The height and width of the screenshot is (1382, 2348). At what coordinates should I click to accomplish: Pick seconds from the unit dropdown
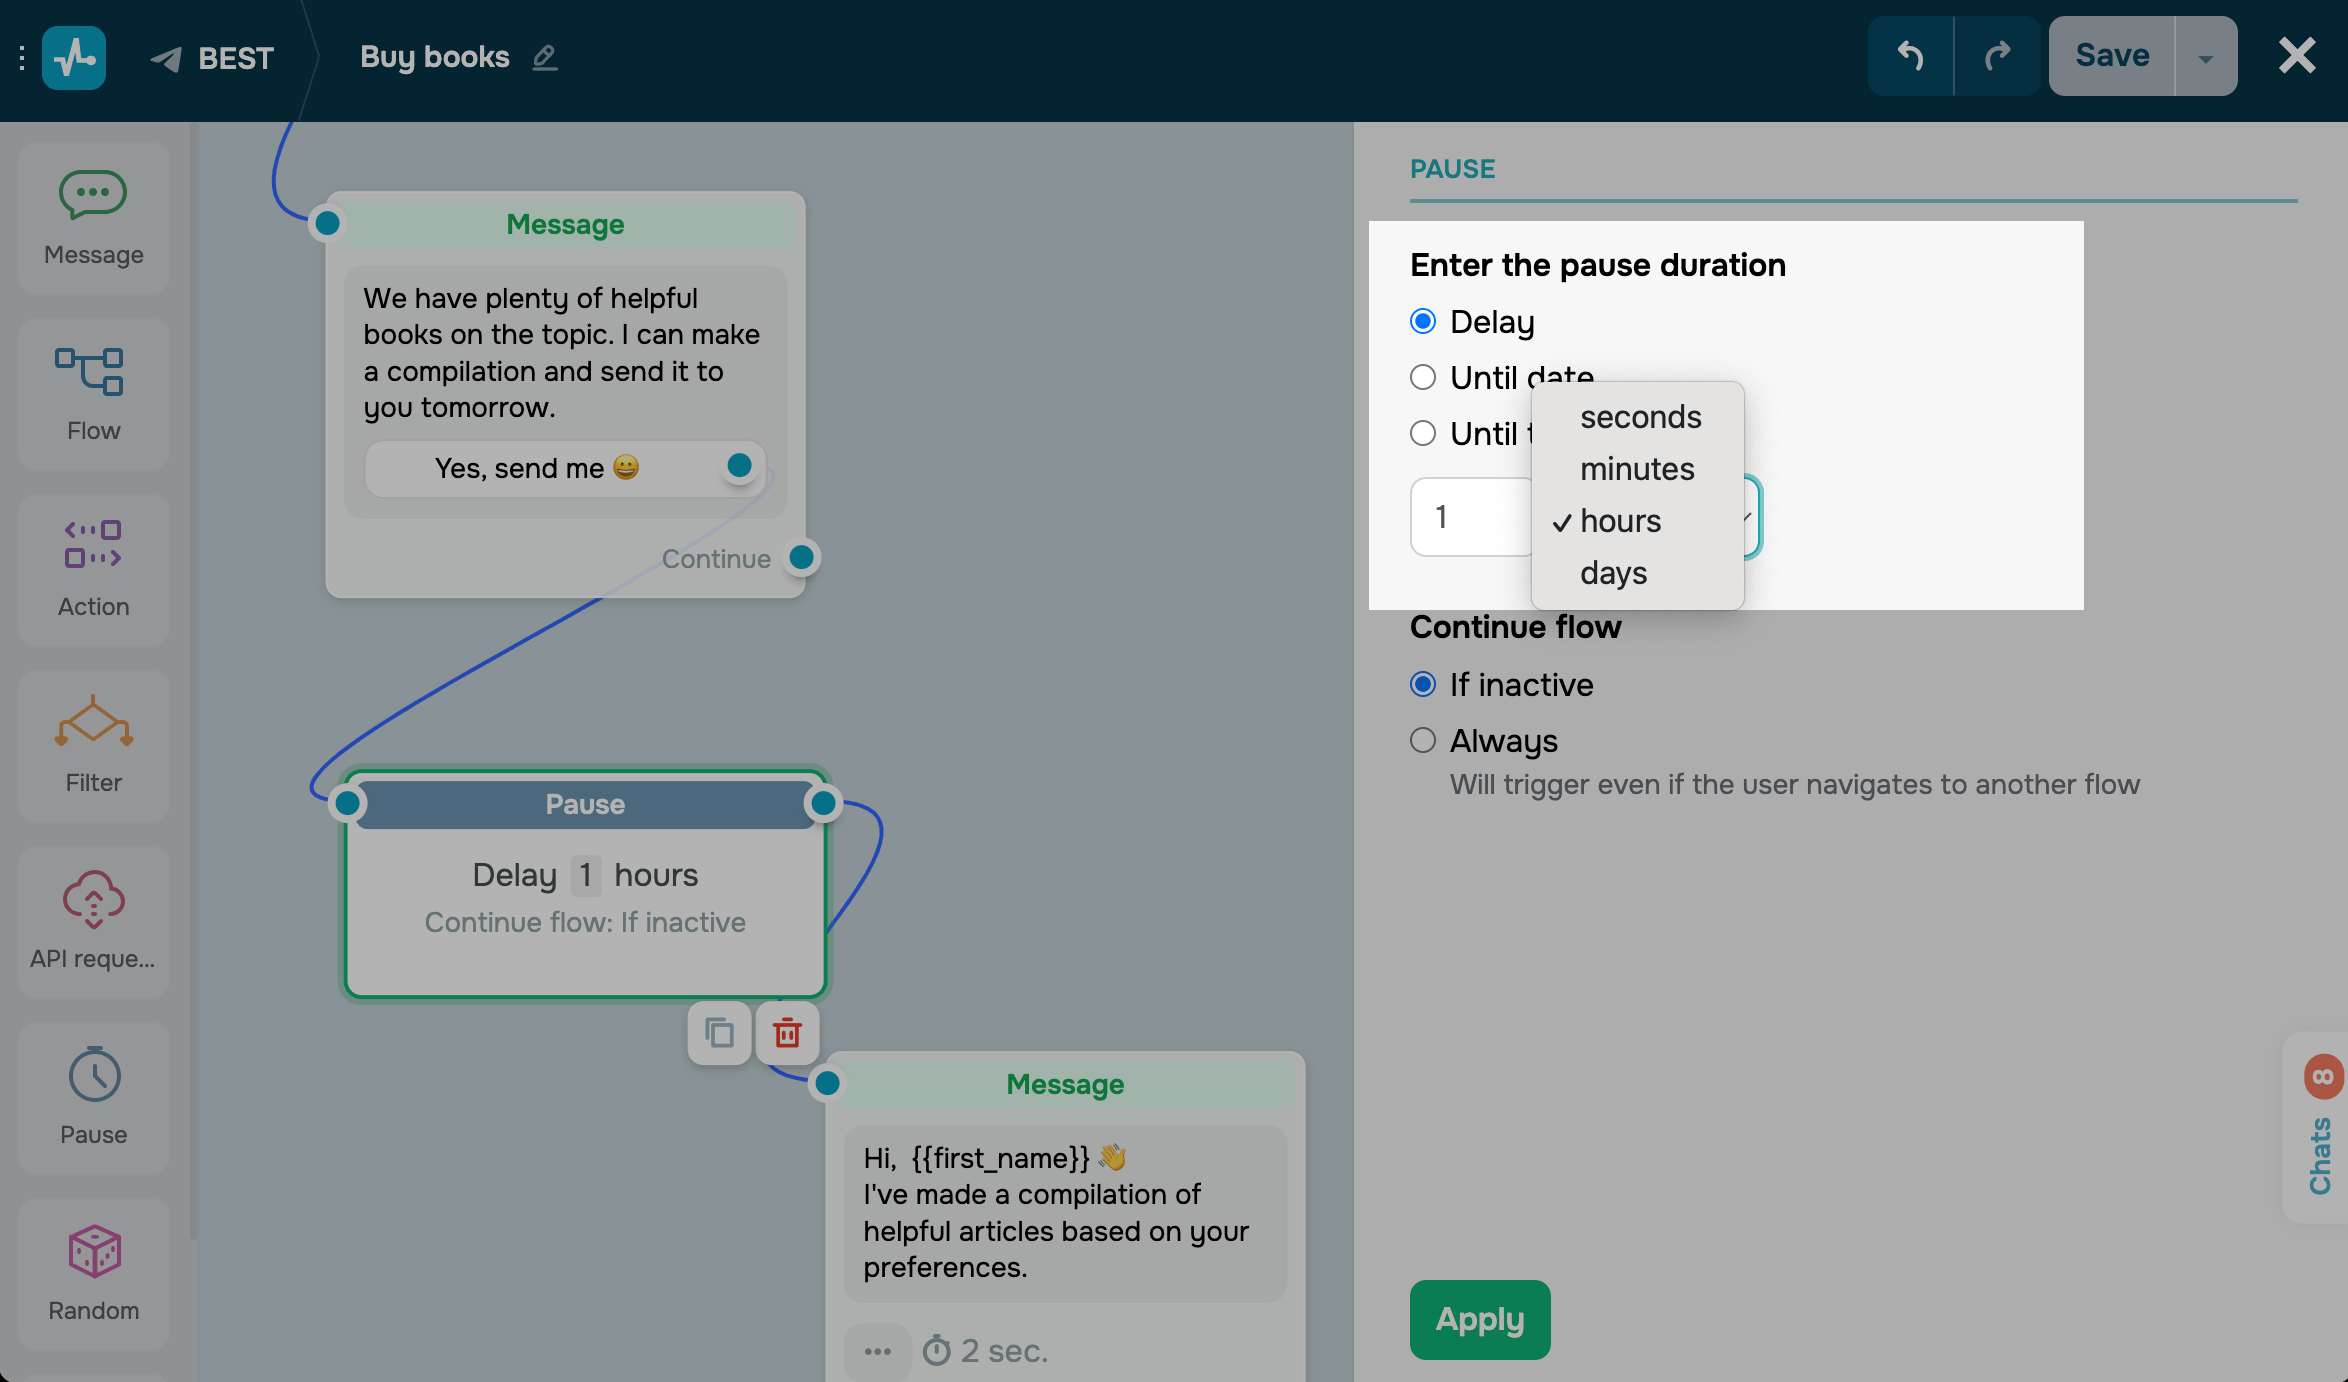(x=1640, y=417)
